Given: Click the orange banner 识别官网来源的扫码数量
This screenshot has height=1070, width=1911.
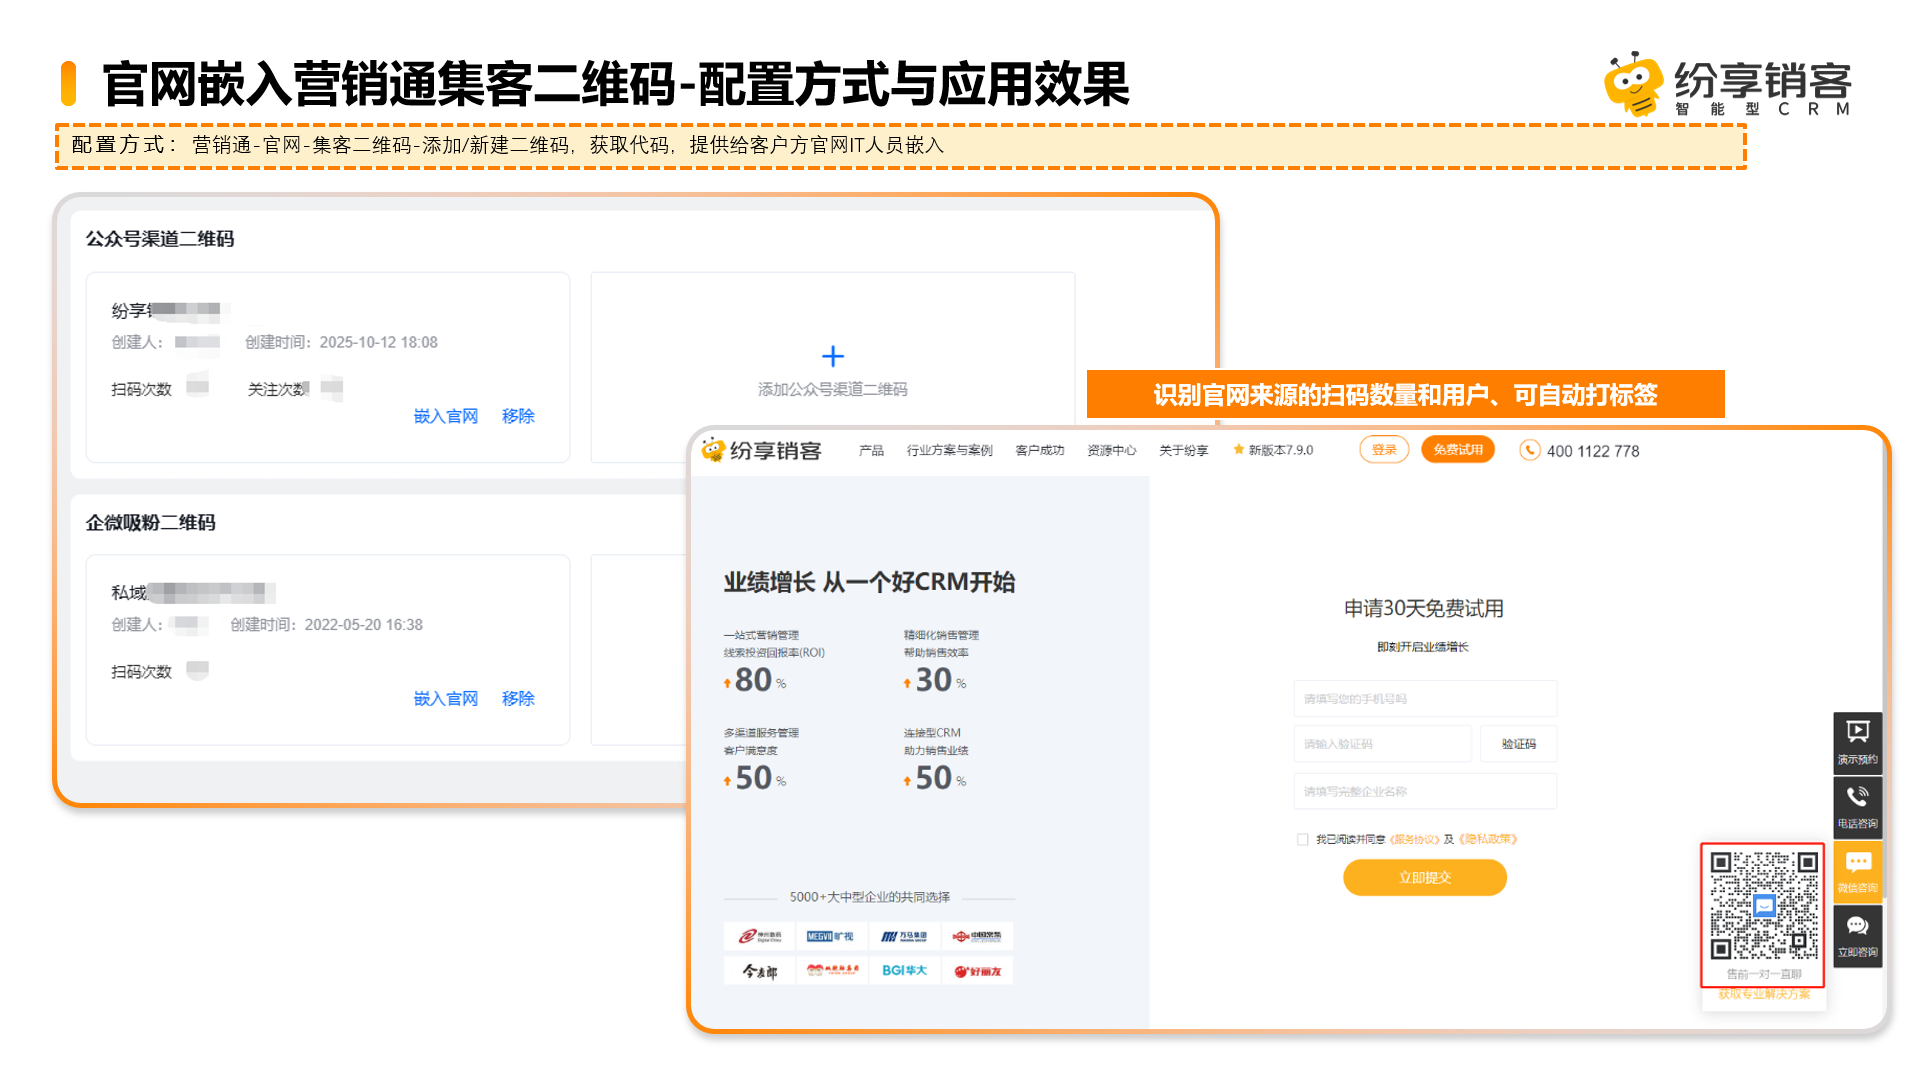Looking at the screenshot, I should click(x=1405, y=394).
